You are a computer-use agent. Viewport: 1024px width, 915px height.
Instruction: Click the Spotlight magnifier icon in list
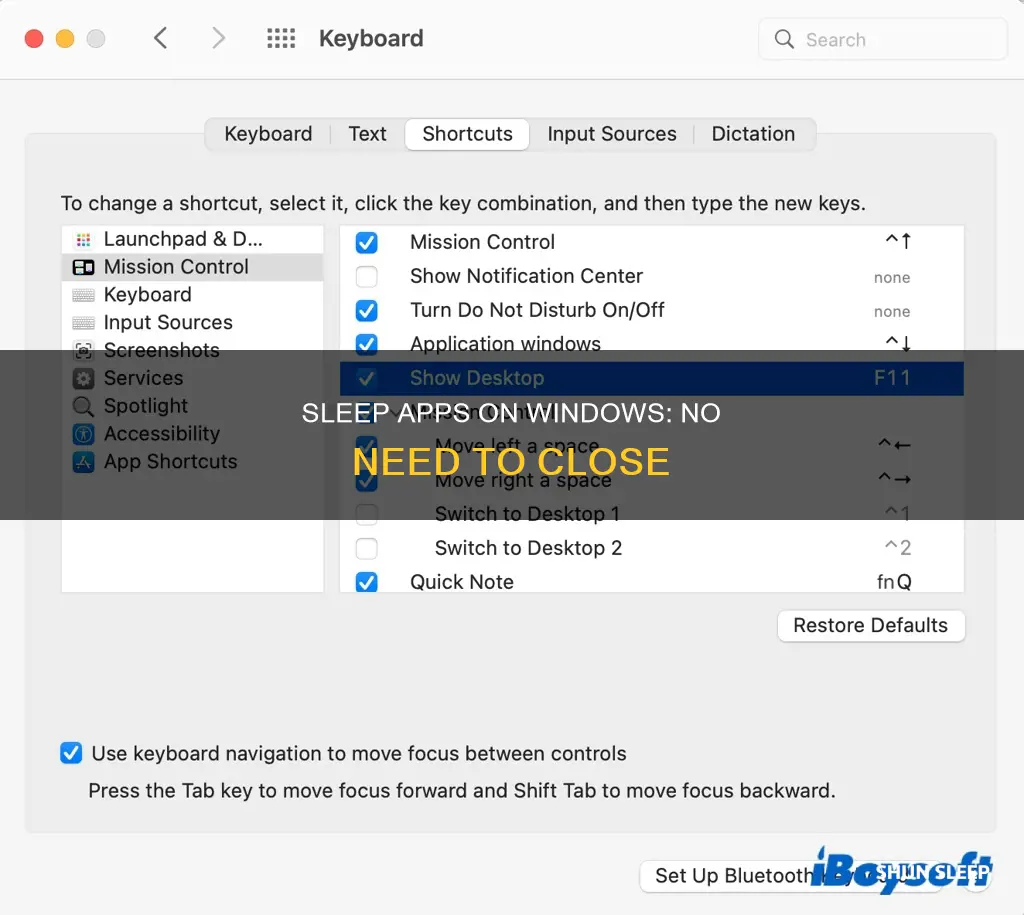(x=83, y=406)
